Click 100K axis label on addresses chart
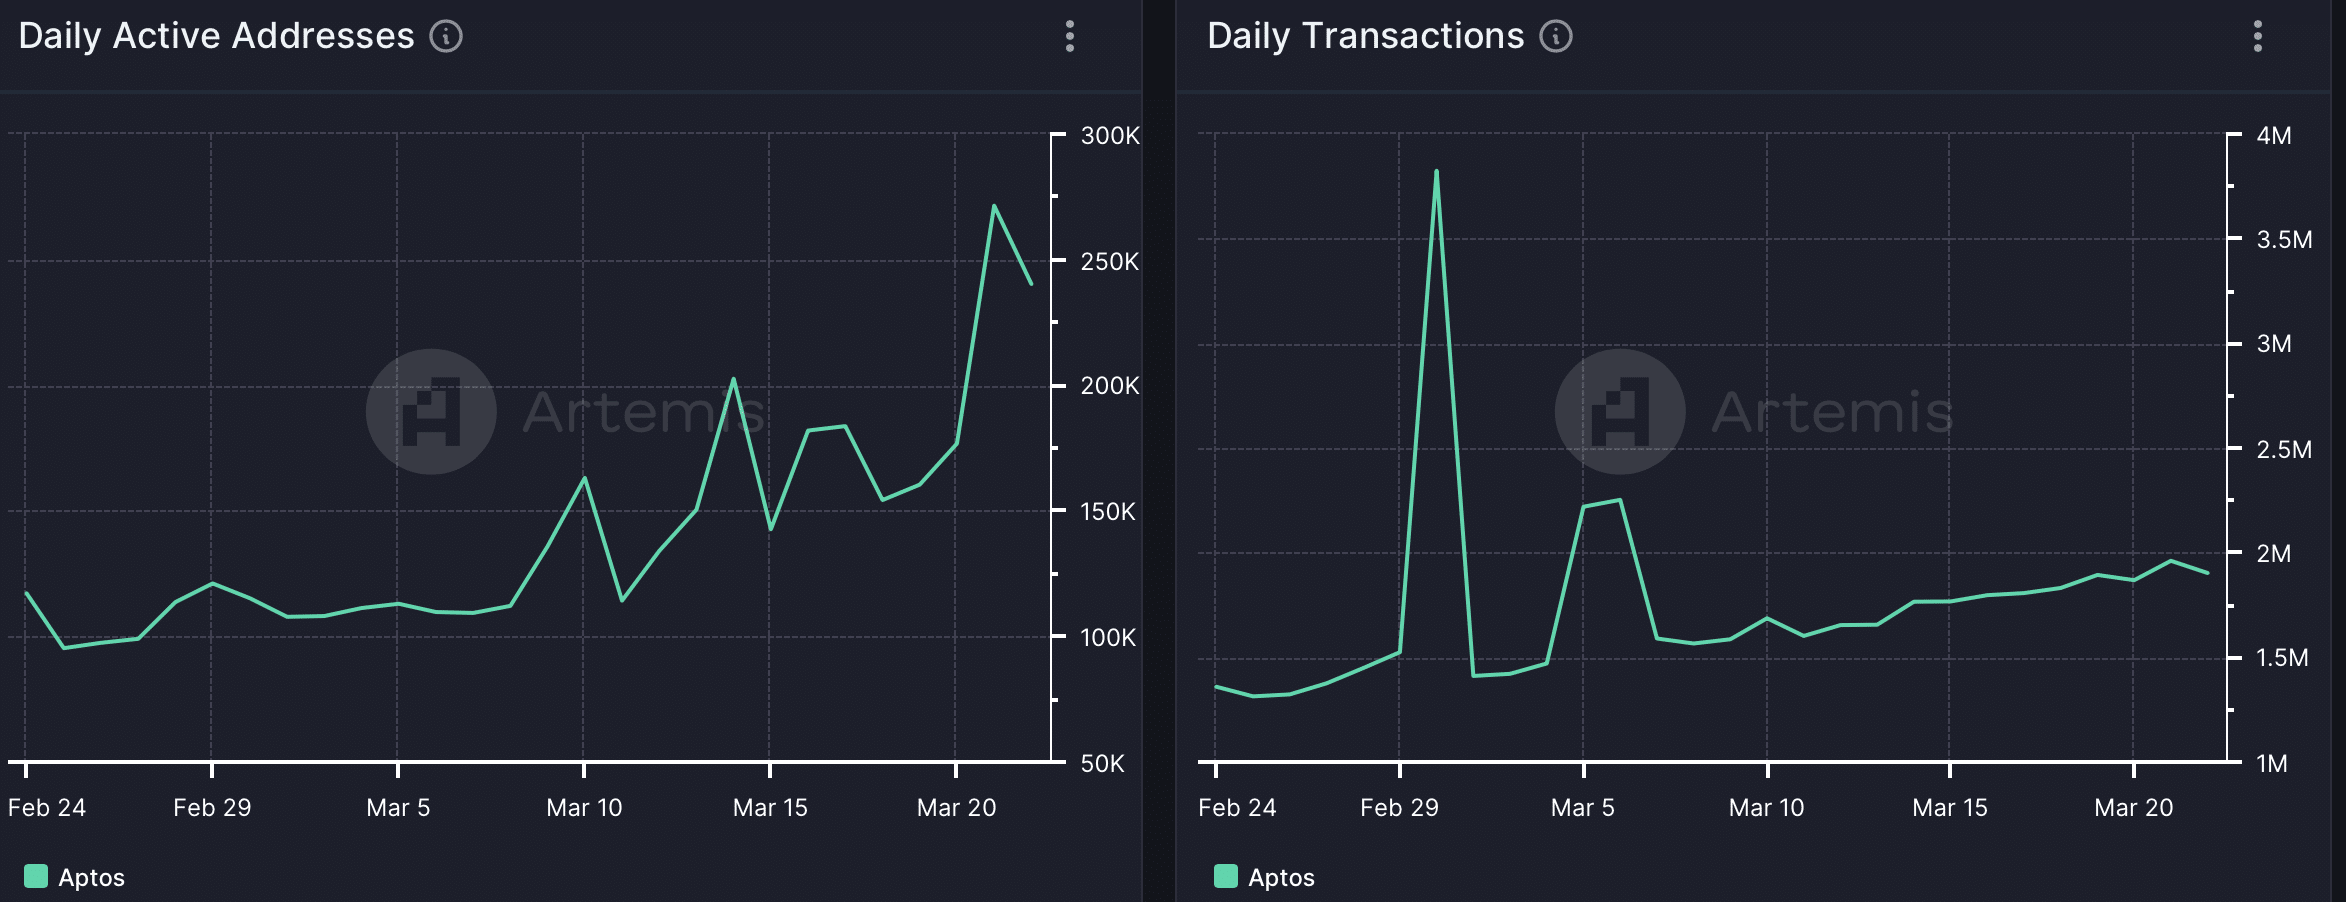Screen dimensions: 2346x902 click(1108, 638)
